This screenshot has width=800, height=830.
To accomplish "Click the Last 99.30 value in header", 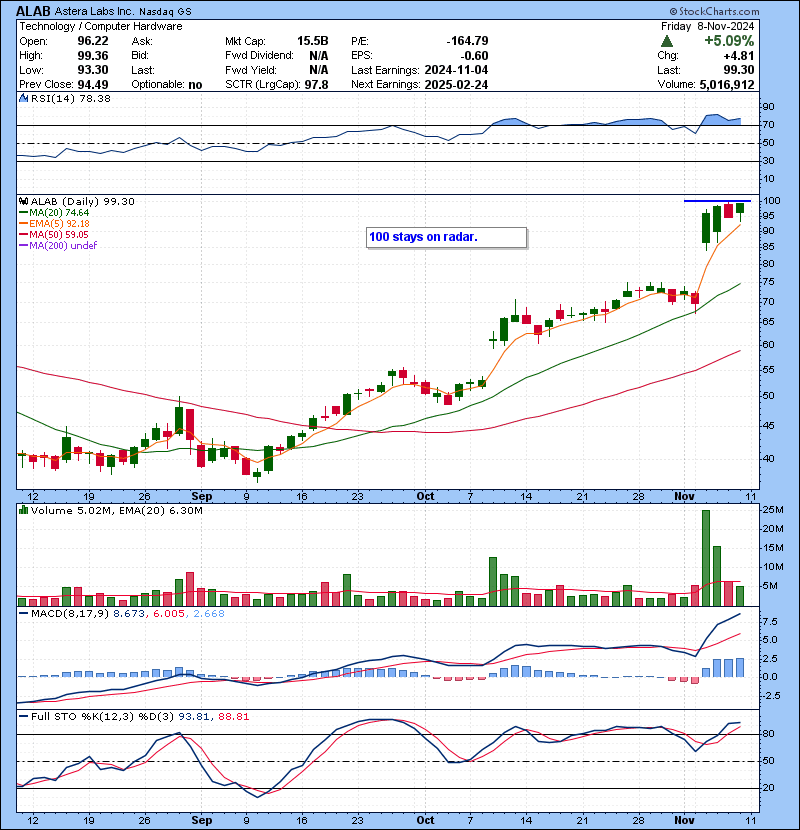I will (739, 70).
